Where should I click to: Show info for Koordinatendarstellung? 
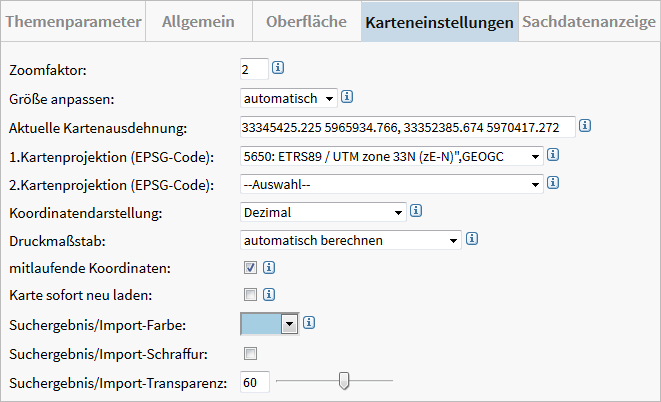click(x=415, y=211)
